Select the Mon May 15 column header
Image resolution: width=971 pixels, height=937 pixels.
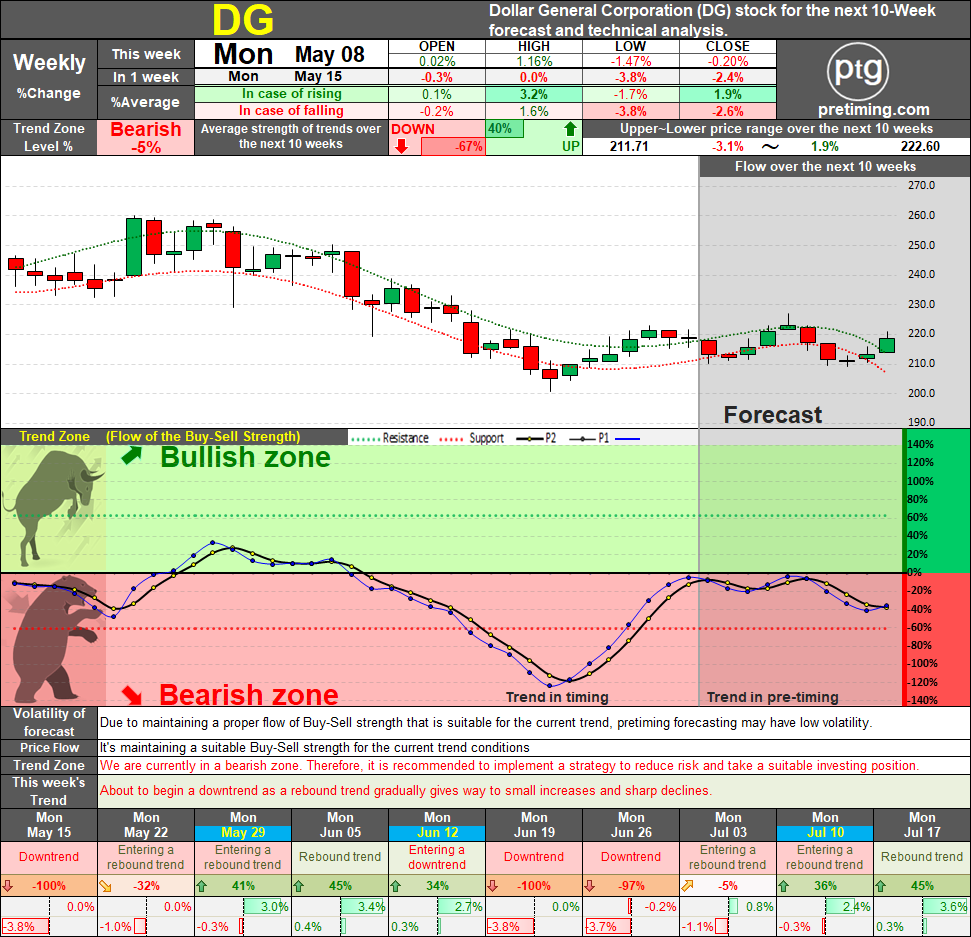point(49,825)
